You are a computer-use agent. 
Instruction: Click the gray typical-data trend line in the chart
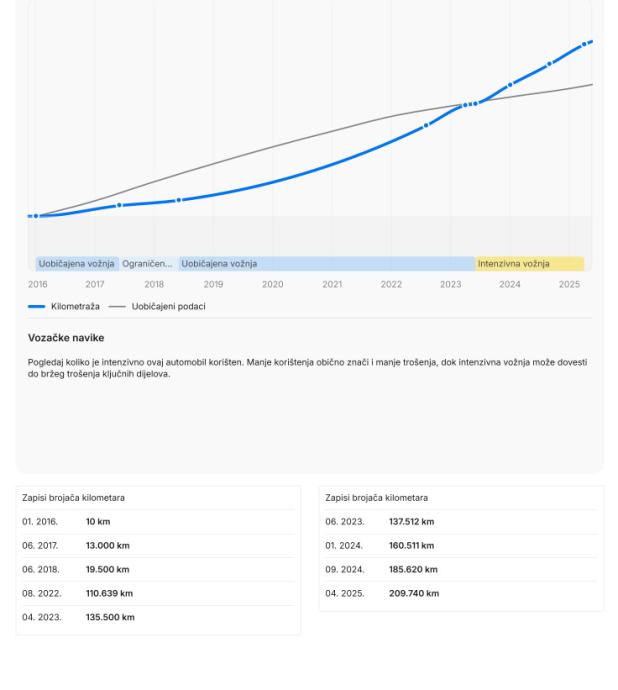tap(300, 140)
